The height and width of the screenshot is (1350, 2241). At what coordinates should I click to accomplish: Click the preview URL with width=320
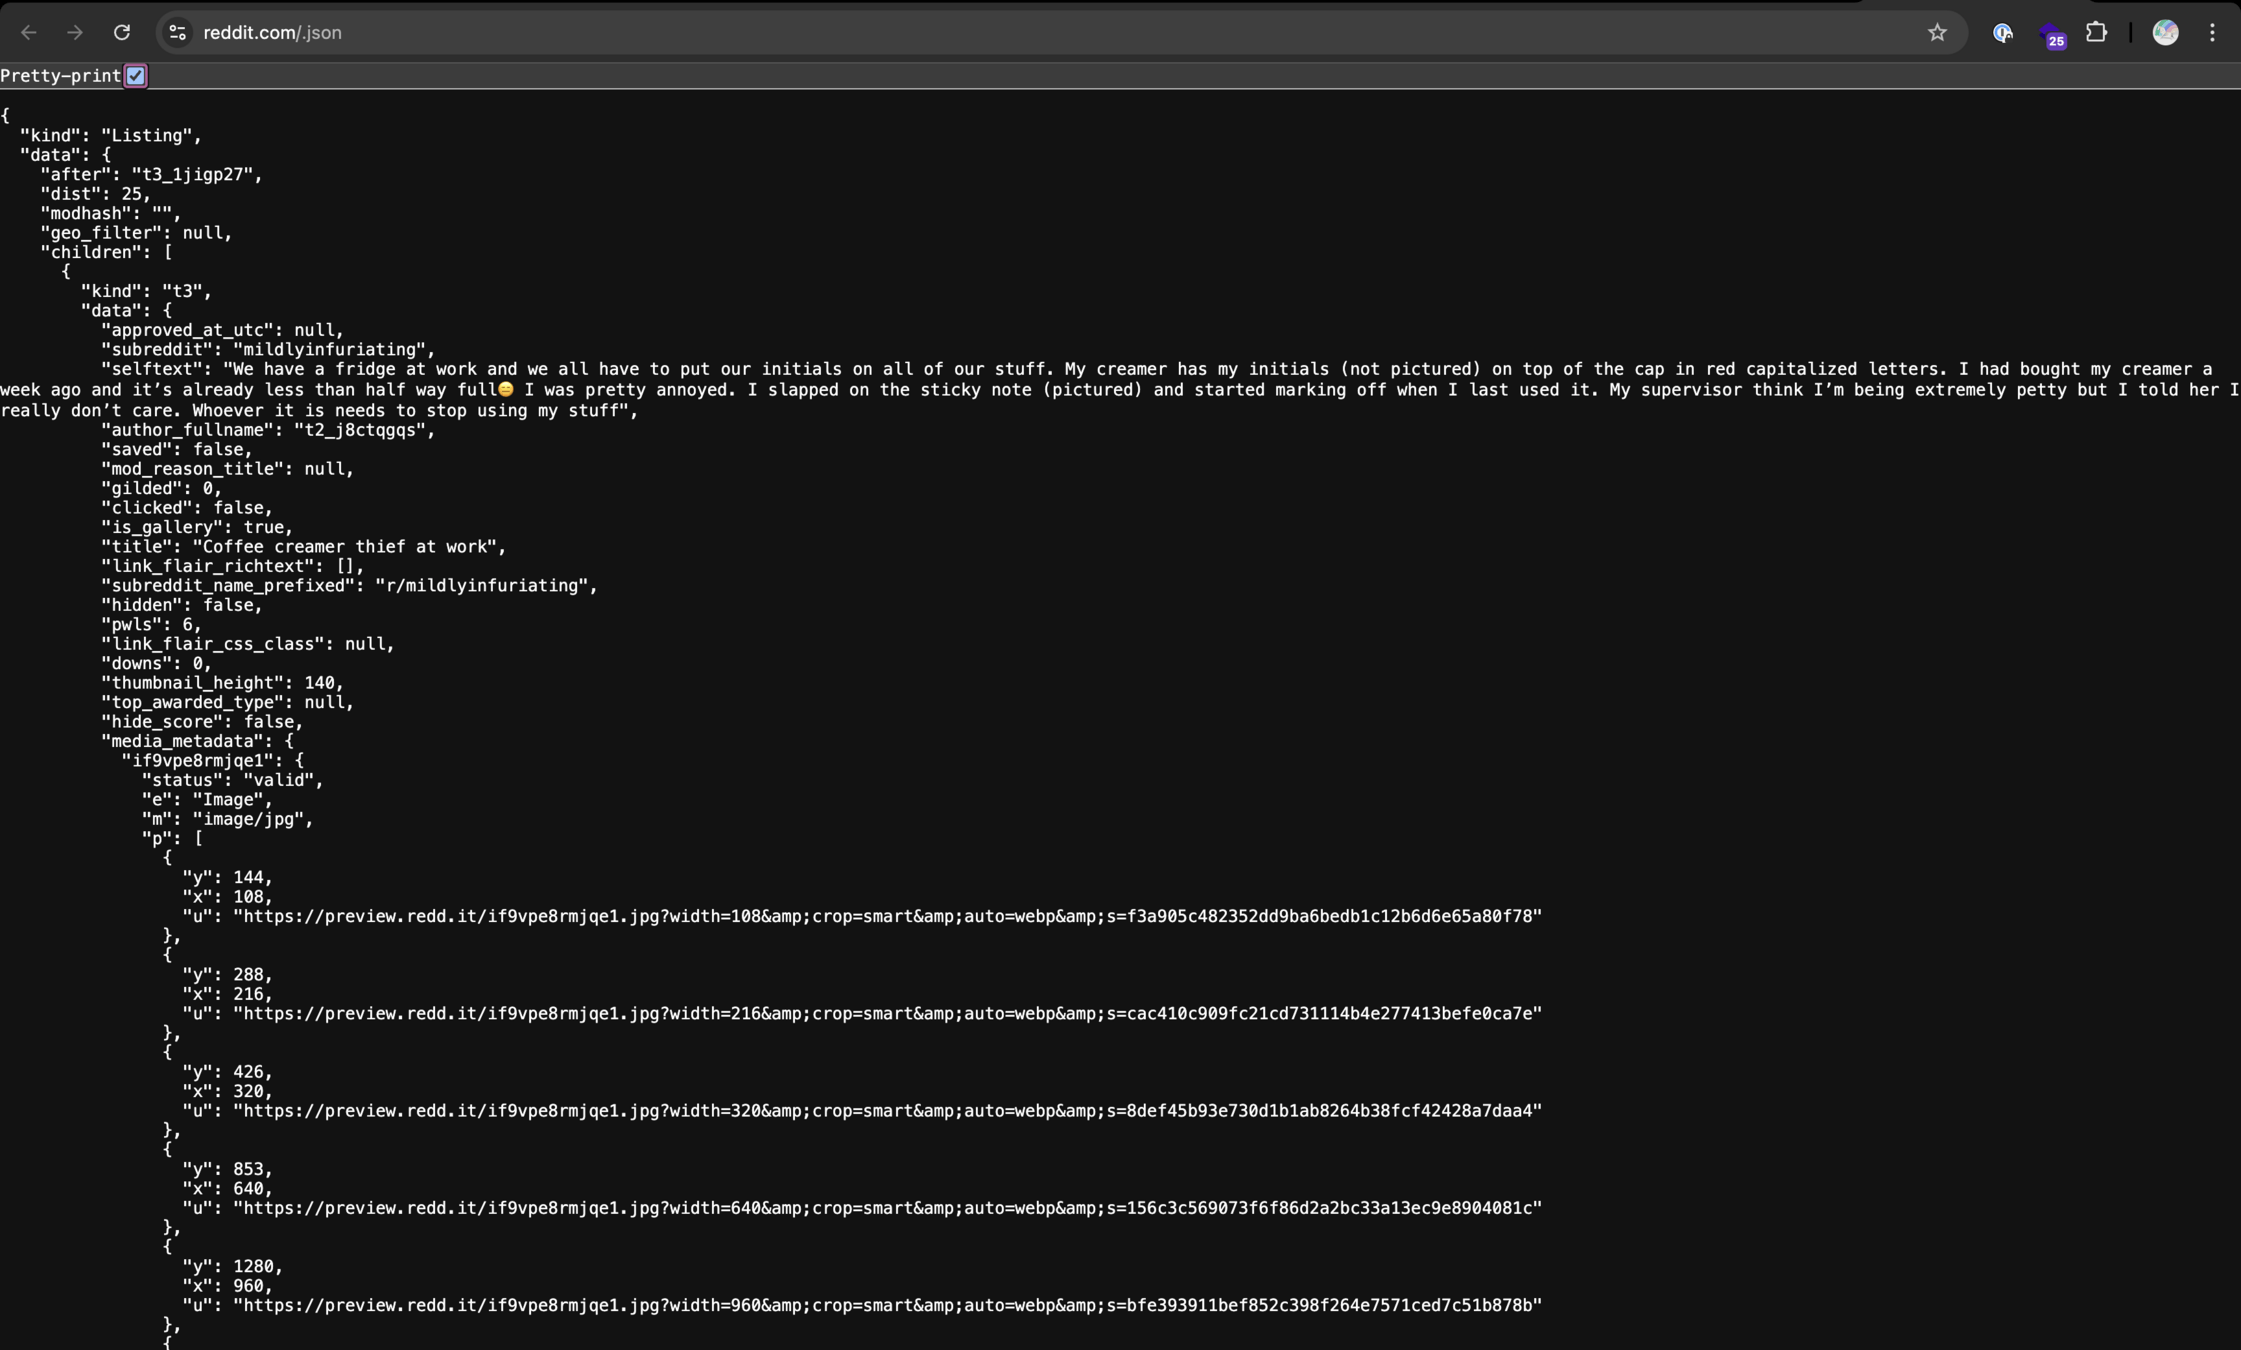click(x=887, y=1110)
